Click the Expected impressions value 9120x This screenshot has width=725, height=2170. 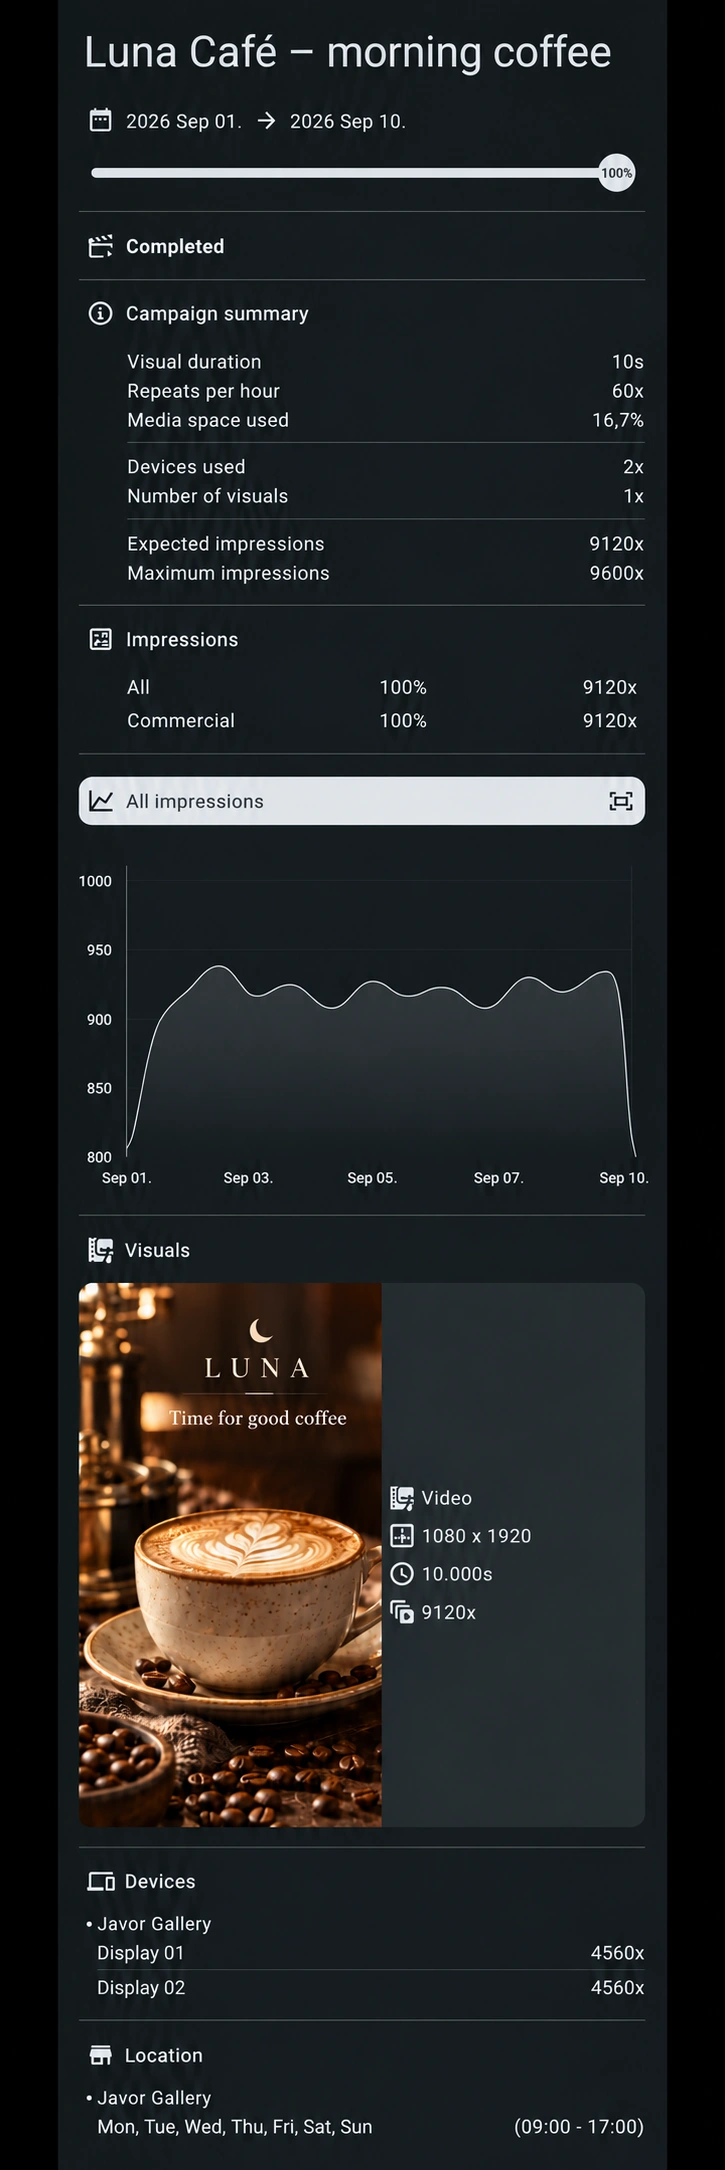tap(616, 543)
